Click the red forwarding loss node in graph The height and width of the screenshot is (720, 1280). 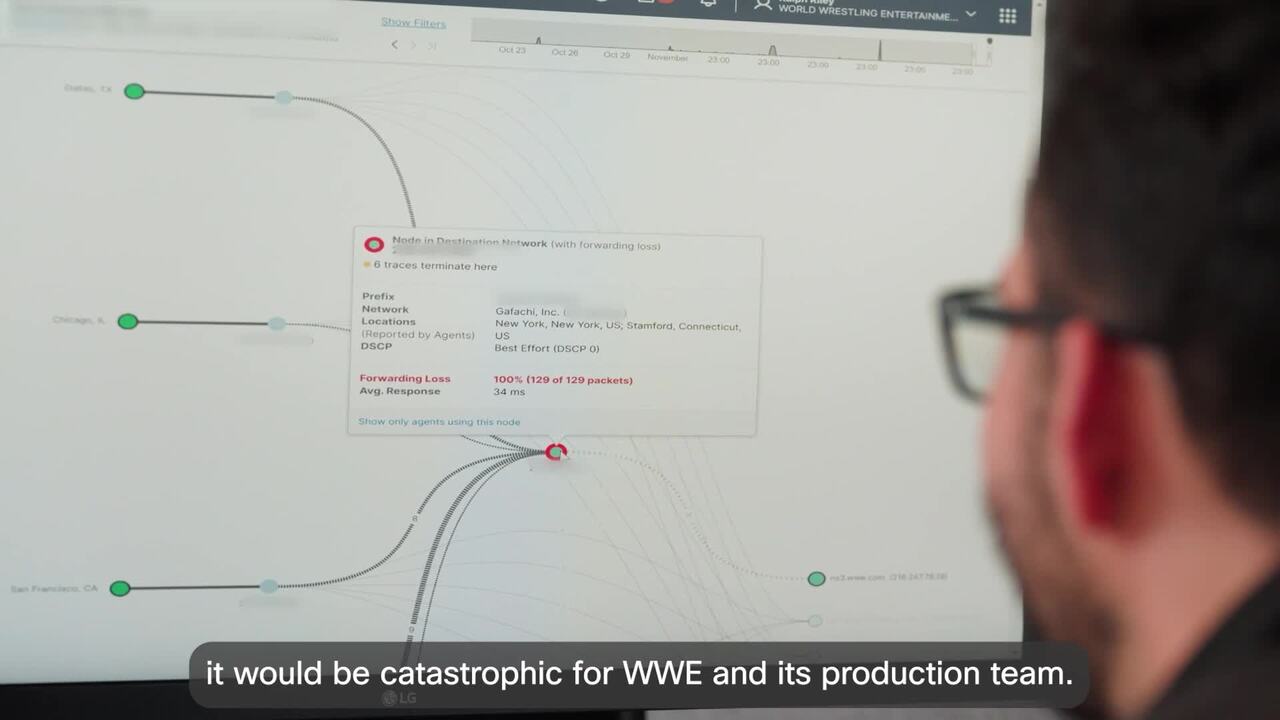(556, 452)
